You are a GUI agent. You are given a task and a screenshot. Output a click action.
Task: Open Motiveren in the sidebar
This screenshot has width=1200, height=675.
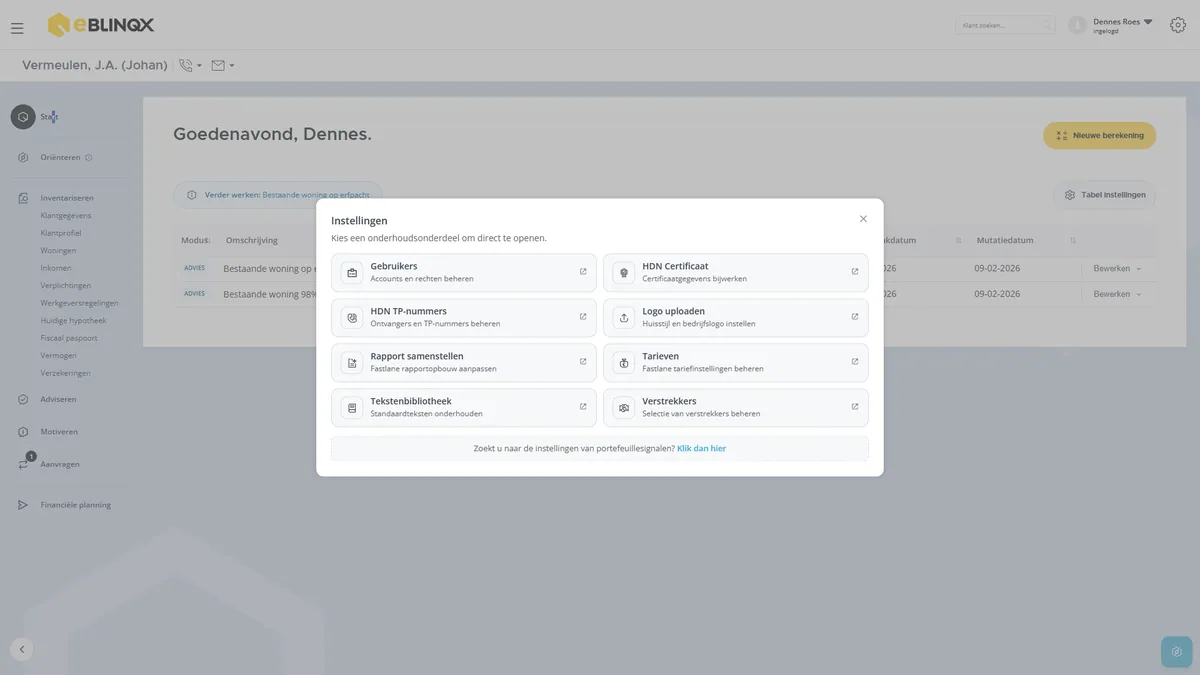tap(59, 432)
